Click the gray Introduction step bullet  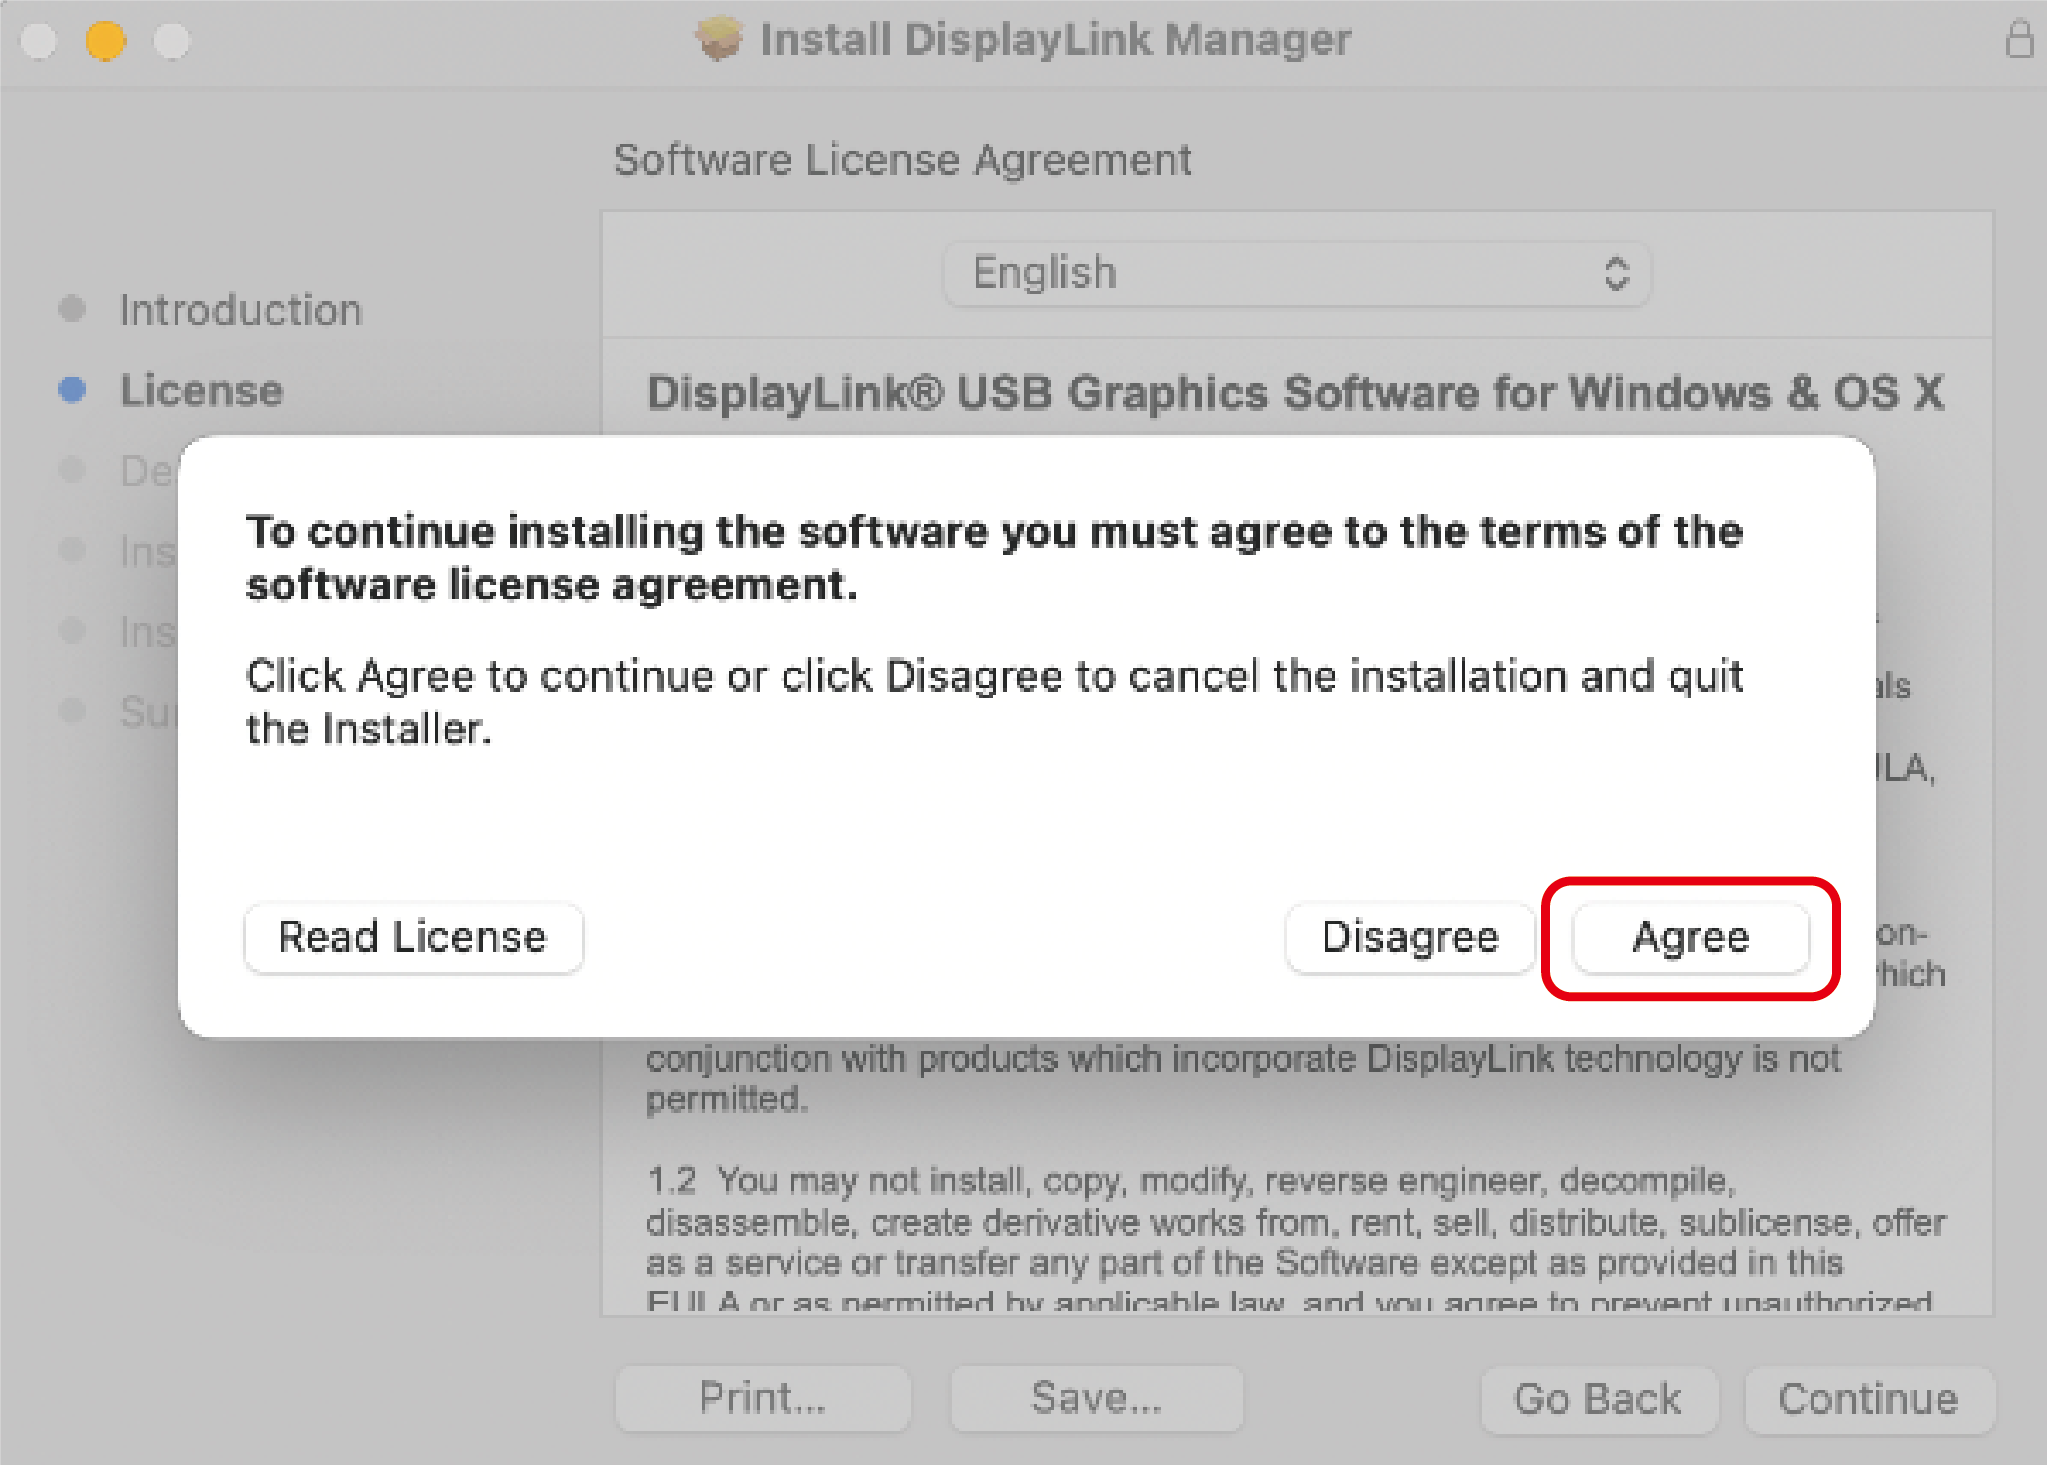(x=72, y=309)
